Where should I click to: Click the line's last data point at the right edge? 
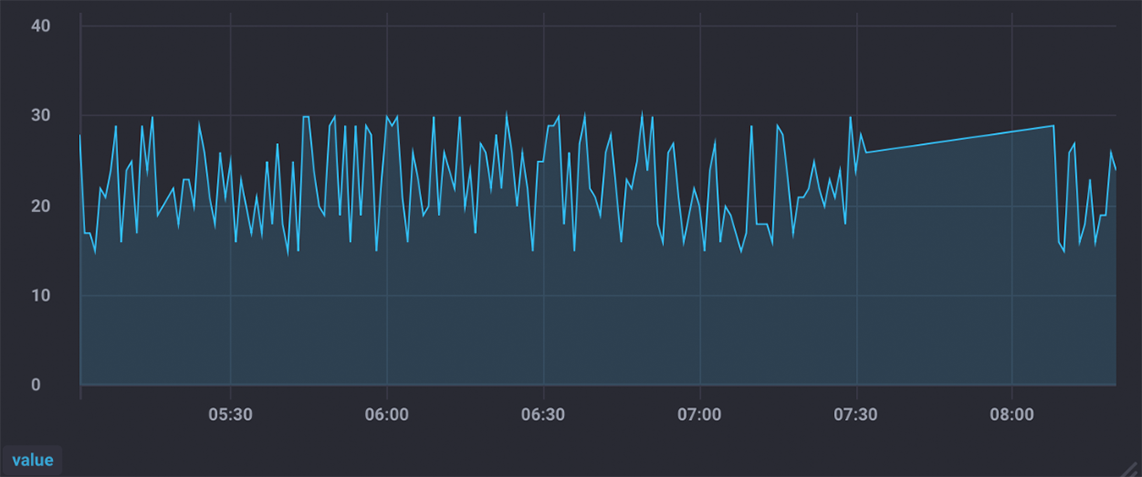pyautogui.click(x=1115, y=169)
